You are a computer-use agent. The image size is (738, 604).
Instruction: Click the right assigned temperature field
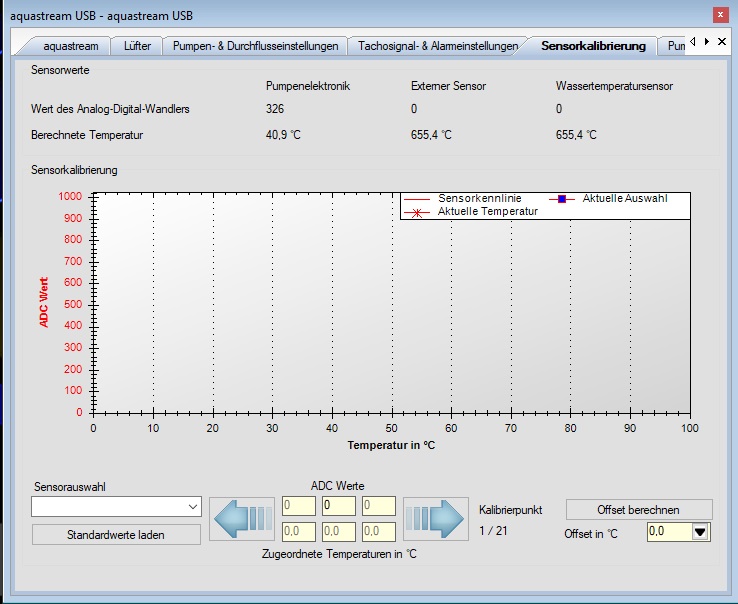point(379,532)
